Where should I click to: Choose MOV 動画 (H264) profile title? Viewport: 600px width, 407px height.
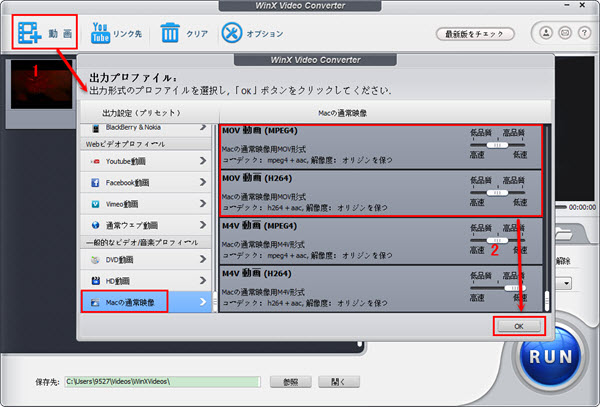pyautogui.click(x=257, y=178)
